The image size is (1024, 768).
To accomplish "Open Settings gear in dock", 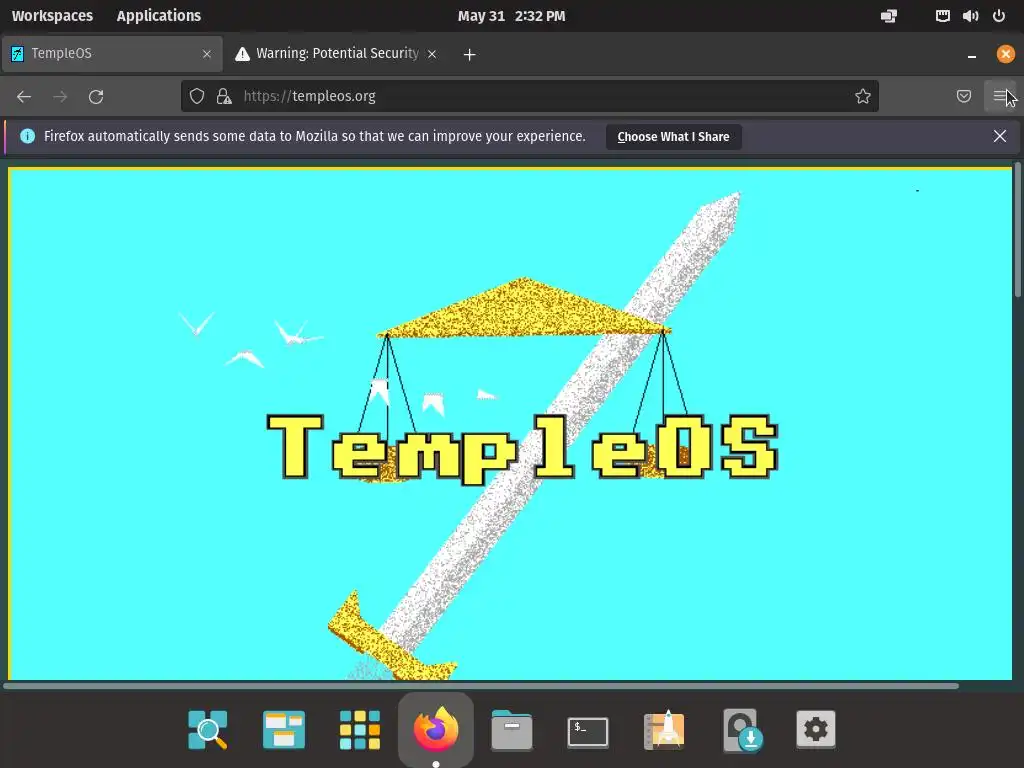I will point(816,729).
